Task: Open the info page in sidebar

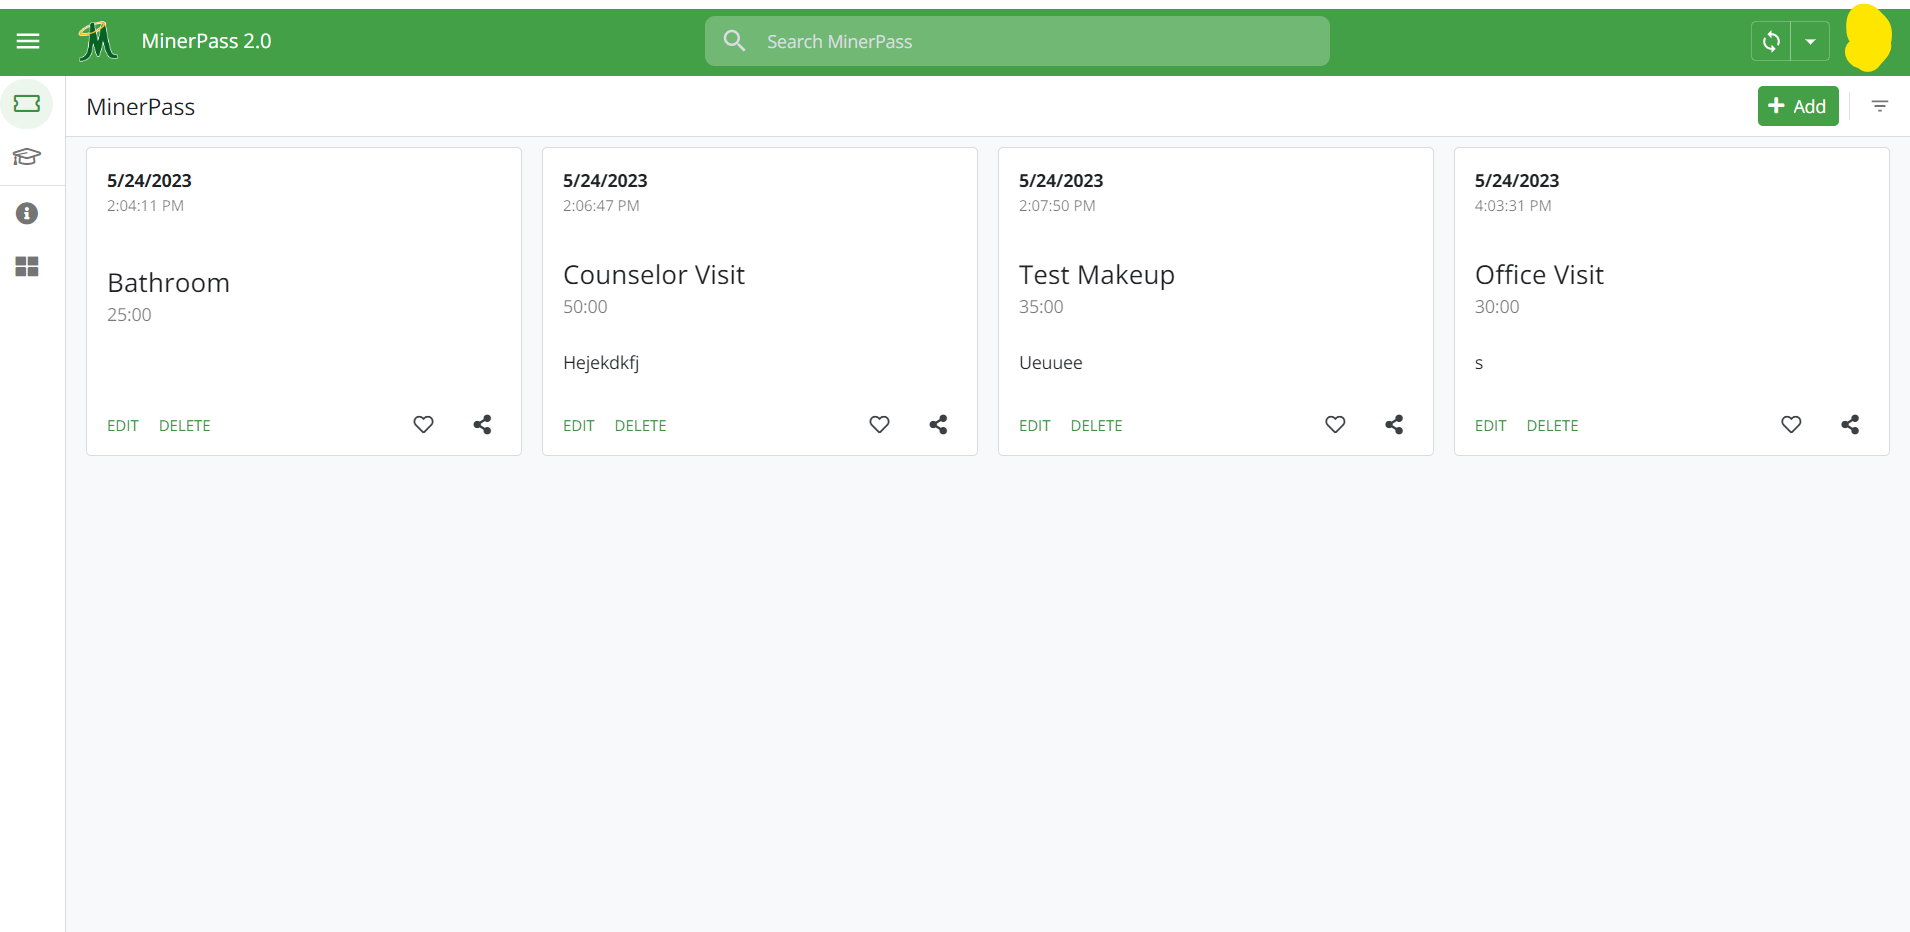Action: (27, 213)
